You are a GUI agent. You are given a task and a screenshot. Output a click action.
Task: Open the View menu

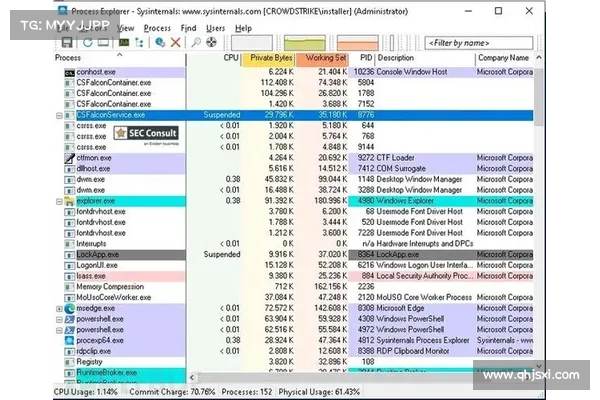pos(126,28)
